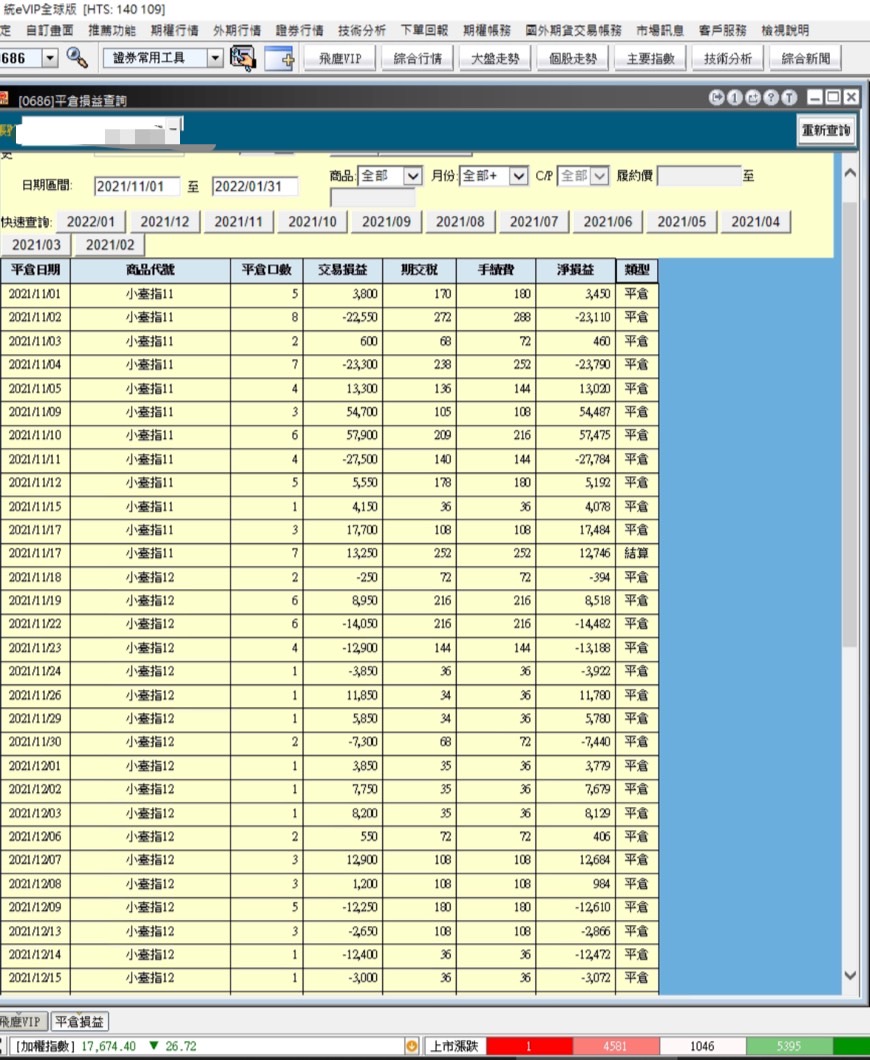This screenshot has height=1060, width=870.
Task: Click the screen capture icon on the toolbar
Action: (x=242, y=58)
